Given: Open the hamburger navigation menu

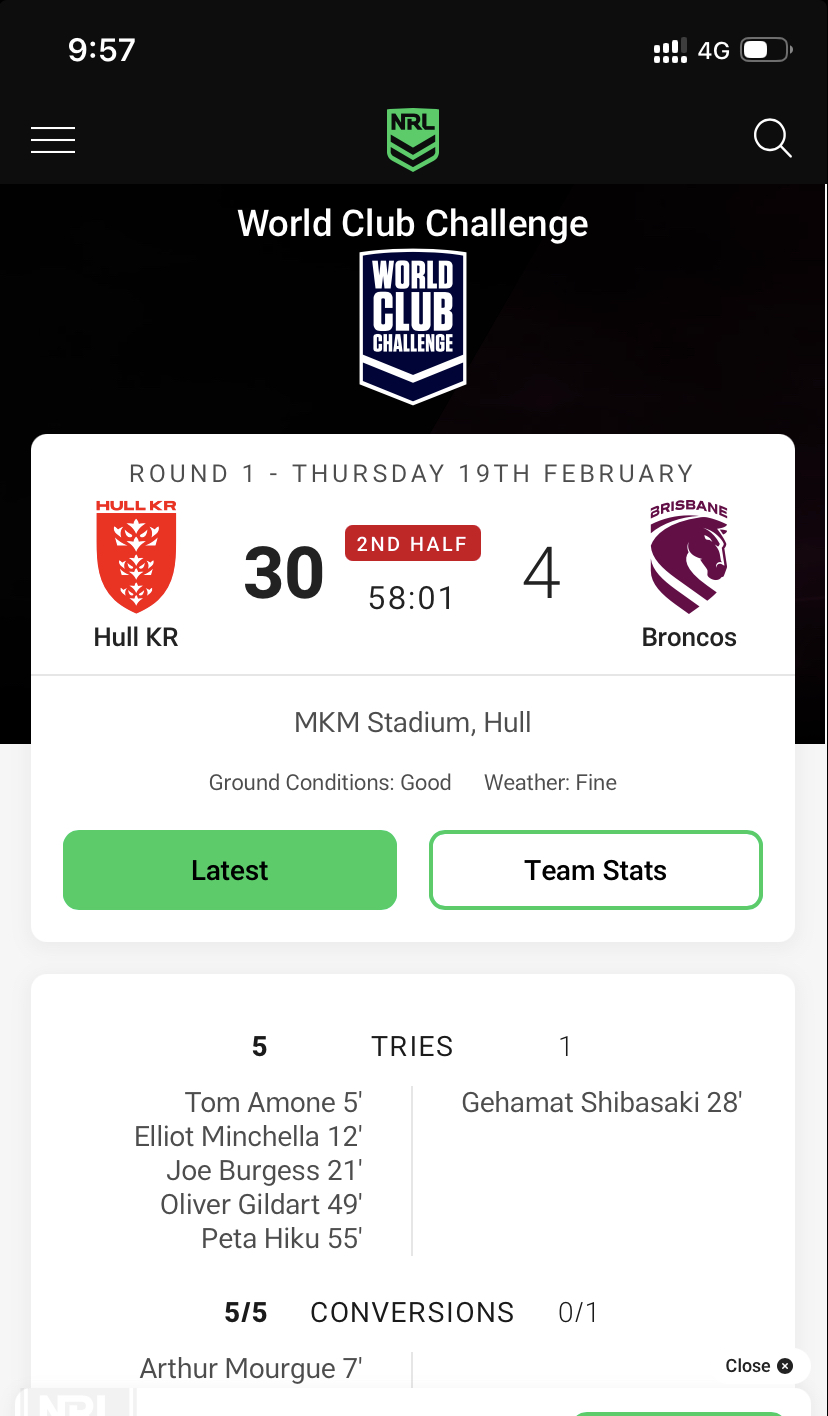Looking at the screenshot, I should pos(53,140).
